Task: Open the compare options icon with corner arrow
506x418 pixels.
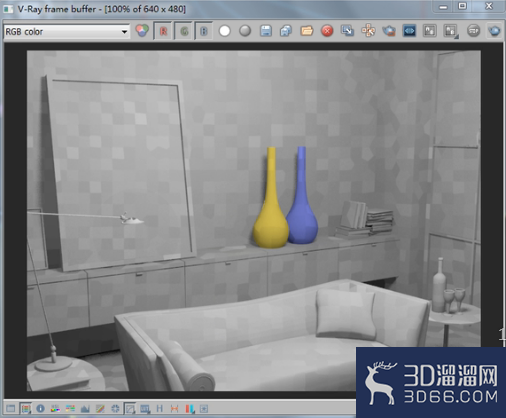Action: click(450, 31)
